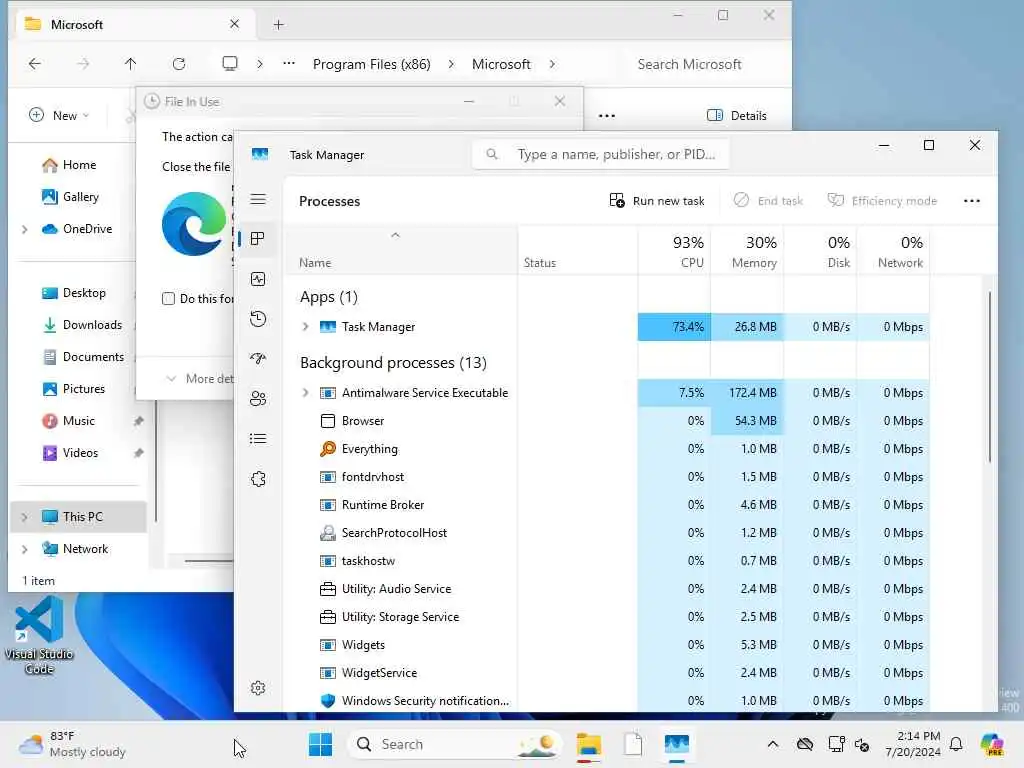Expand the This PC tree node

click(x=25, y=517)
